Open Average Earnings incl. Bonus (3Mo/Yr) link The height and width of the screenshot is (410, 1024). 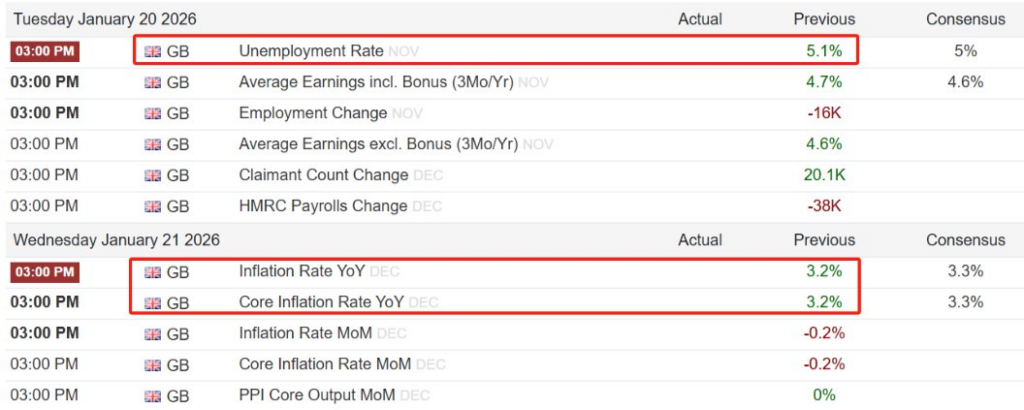click(376, 82)
